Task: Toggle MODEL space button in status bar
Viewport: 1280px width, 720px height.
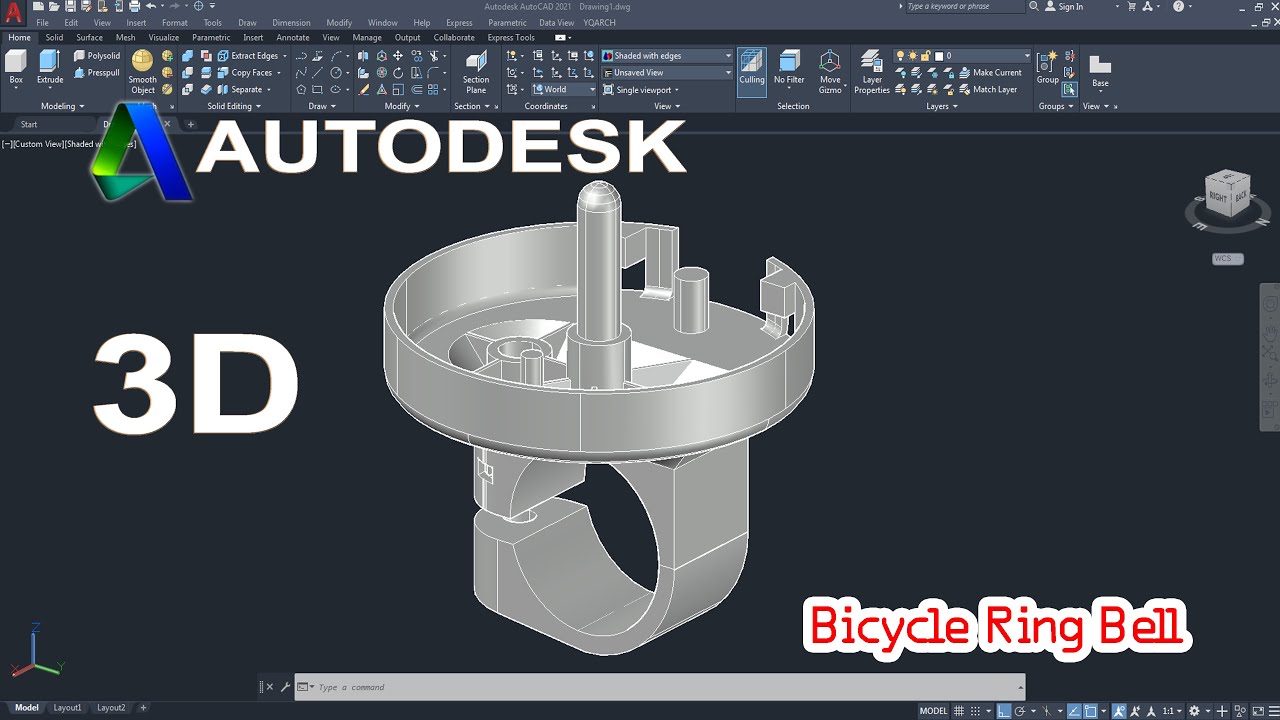Action: [933, 710]
